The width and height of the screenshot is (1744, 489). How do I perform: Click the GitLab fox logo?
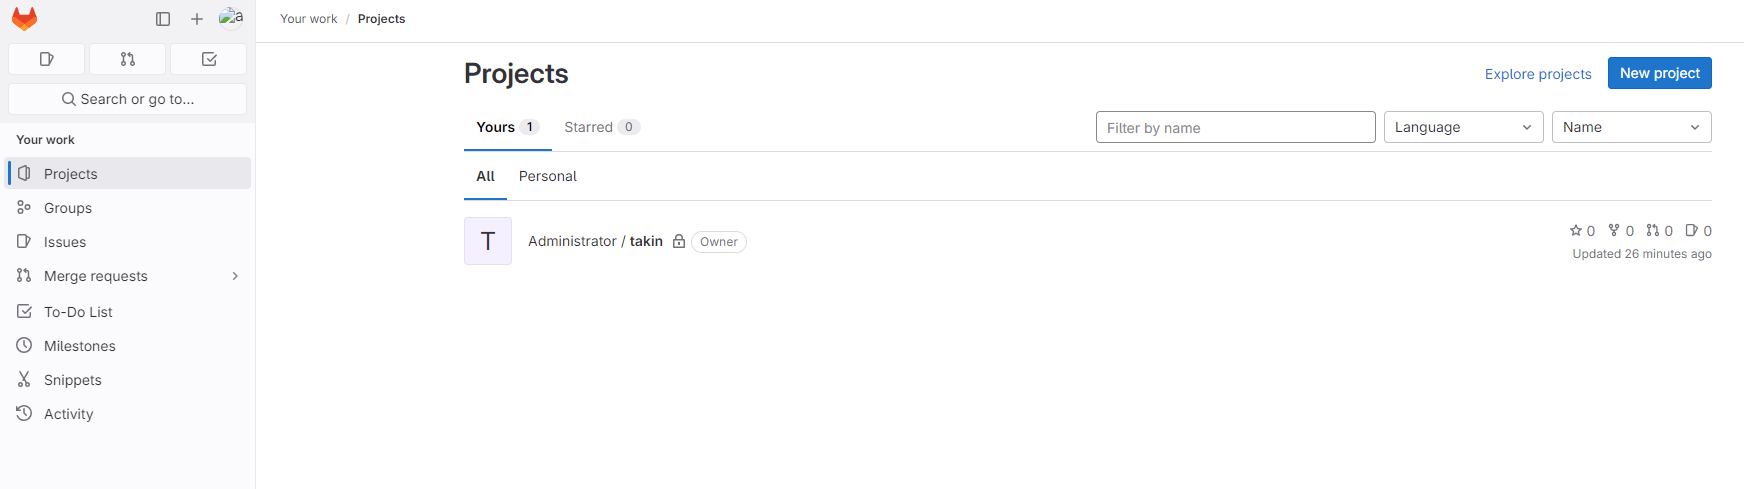click(x=24, y=19)
